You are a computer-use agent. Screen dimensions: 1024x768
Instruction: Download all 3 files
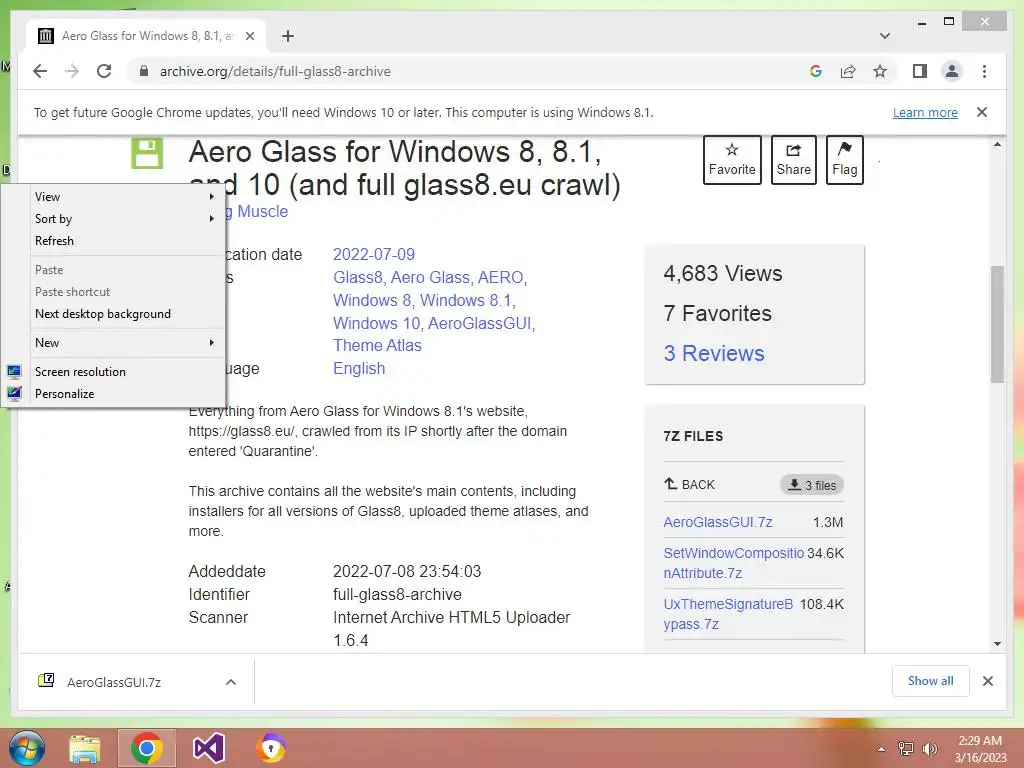[x=812, y=485]
